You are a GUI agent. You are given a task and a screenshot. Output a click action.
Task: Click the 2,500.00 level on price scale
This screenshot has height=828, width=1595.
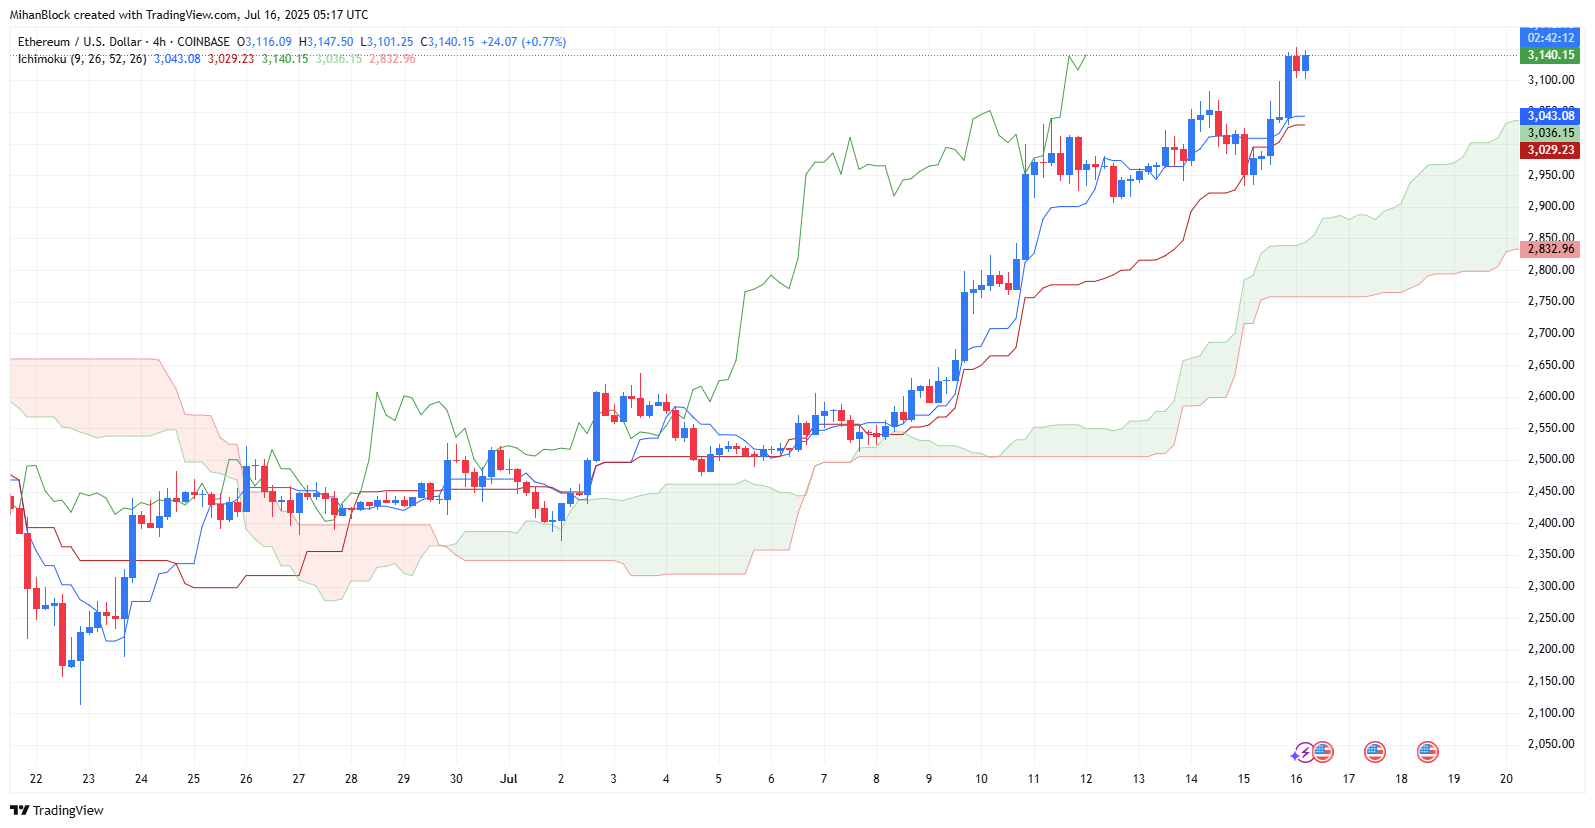coord(1551,459)
